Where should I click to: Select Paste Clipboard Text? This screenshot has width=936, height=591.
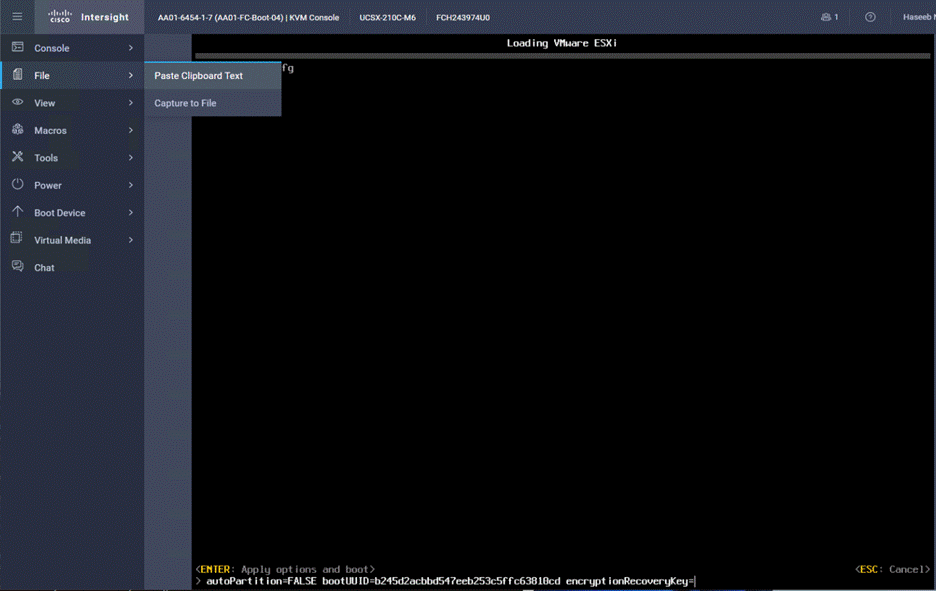pos(198,75)
